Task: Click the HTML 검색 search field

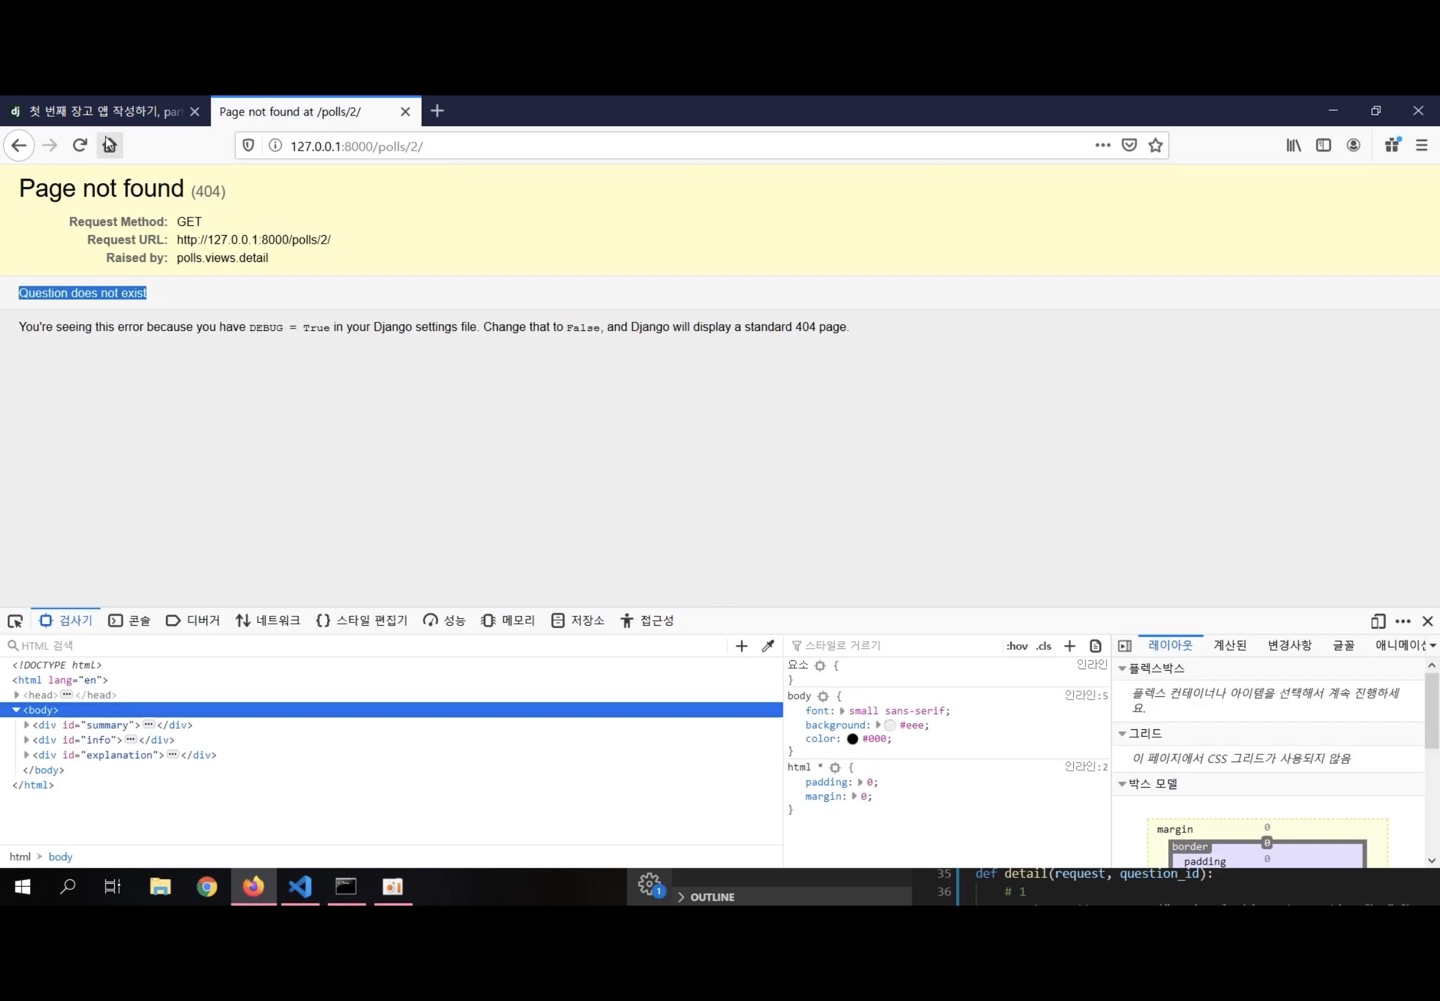Action: click(365, 646)
